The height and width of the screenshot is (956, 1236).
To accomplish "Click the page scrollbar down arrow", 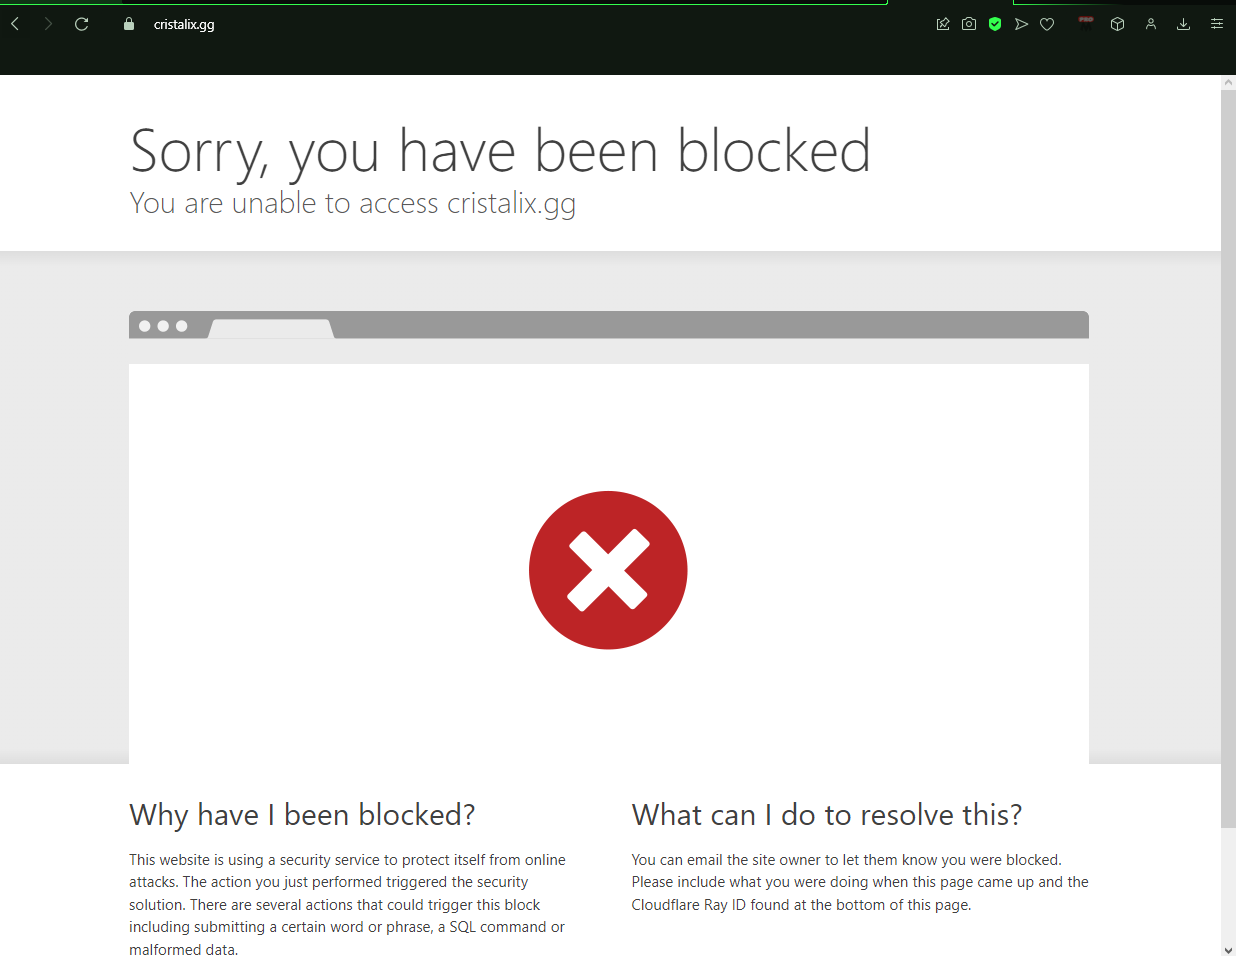I will (x=1228, y=949).
